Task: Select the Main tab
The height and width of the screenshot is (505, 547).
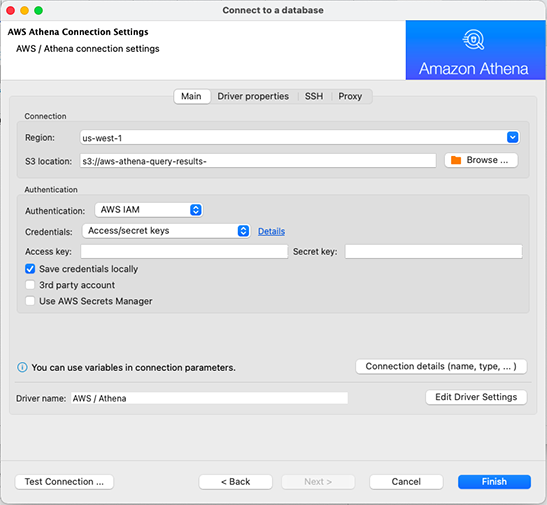Action: tap(191, 96)
